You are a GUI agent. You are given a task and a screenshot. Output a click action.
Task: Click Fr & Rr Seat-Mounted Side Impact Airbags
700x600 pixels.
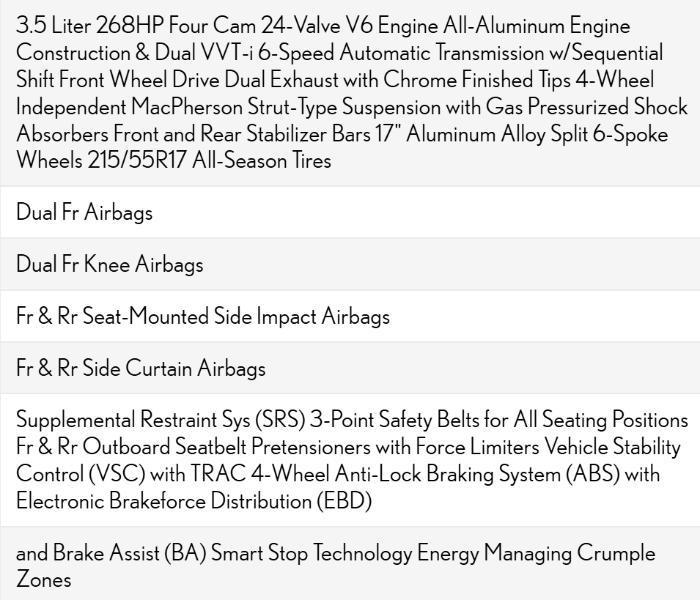(203, 316)
